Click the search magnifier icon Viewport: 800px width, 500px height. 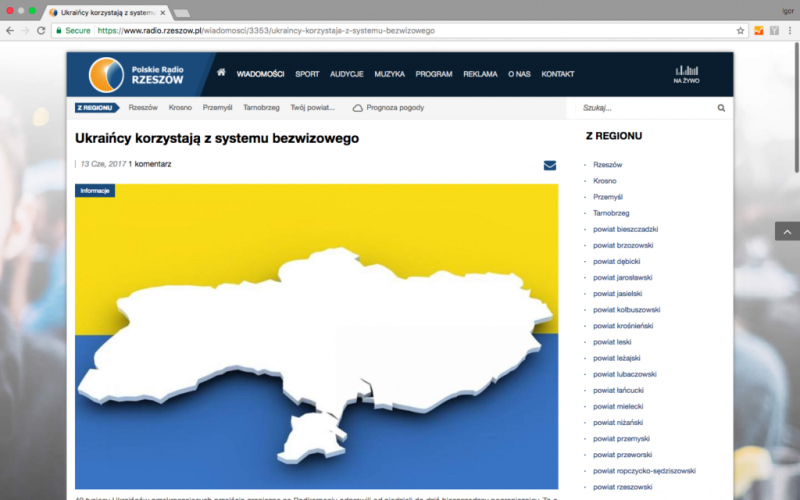tap(721, 108)
